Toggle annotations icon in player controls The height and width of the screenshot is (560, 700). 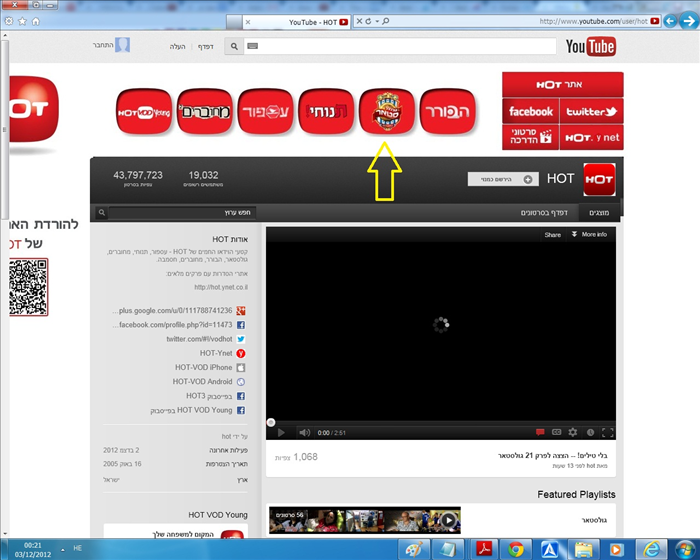[x=540, y=432]
